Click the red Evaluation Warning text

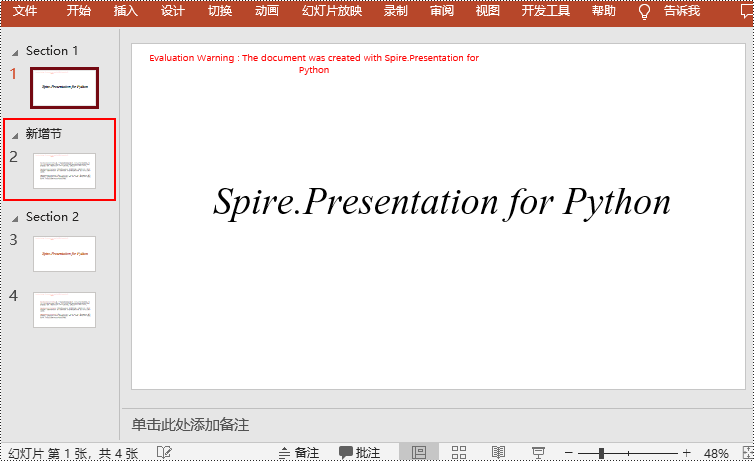tap(314, 63)
